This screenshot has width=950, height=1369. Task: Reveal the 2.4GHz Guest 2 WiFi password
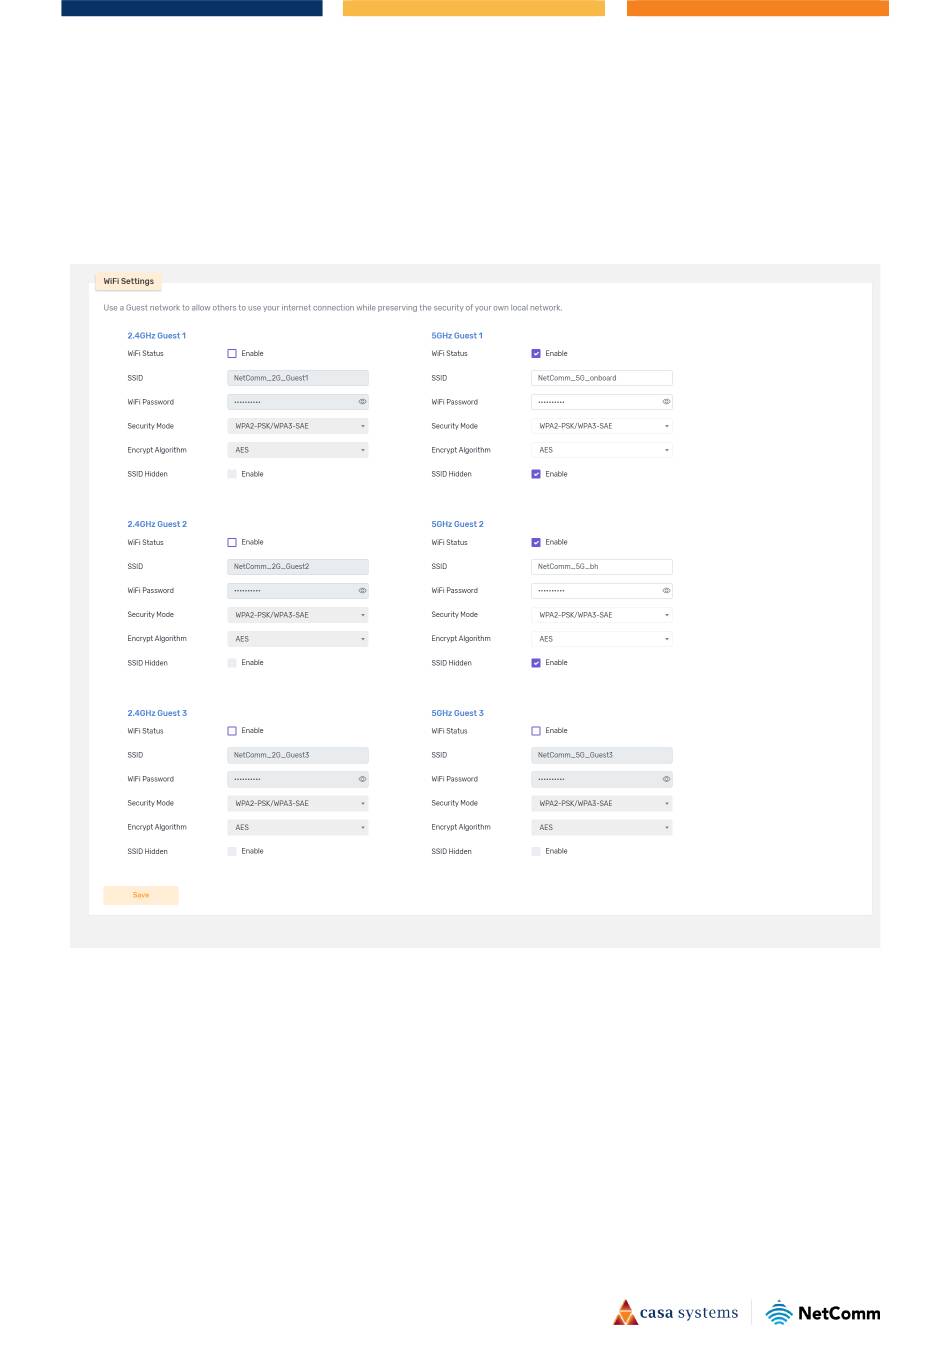point(362,591)
